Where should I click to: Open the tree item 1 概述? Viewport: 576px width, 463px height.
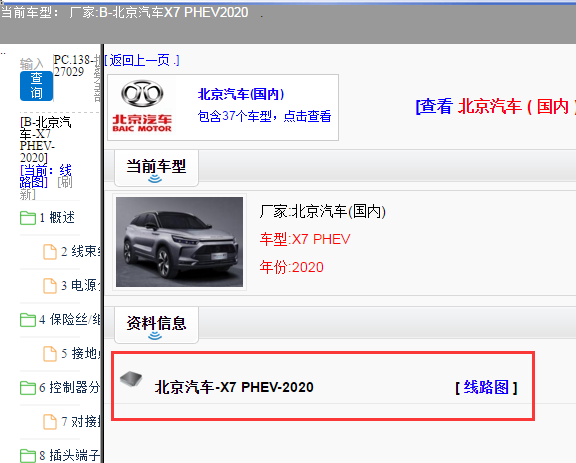coord(57,218)
